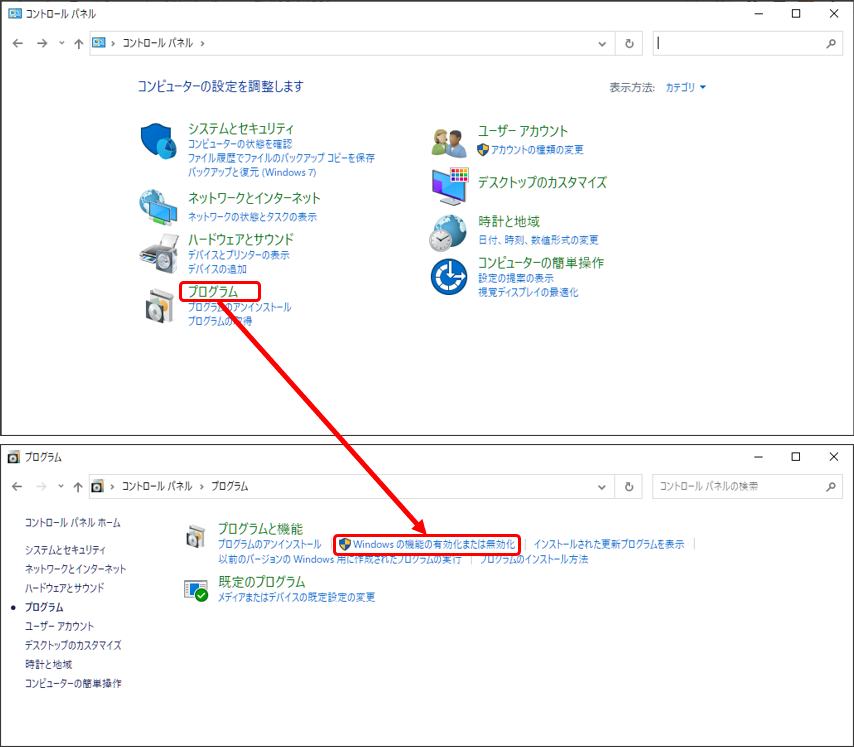The image size is (854, 747).
Task: Expand address history in the コントロール パネル window
Action: [602, 44]
